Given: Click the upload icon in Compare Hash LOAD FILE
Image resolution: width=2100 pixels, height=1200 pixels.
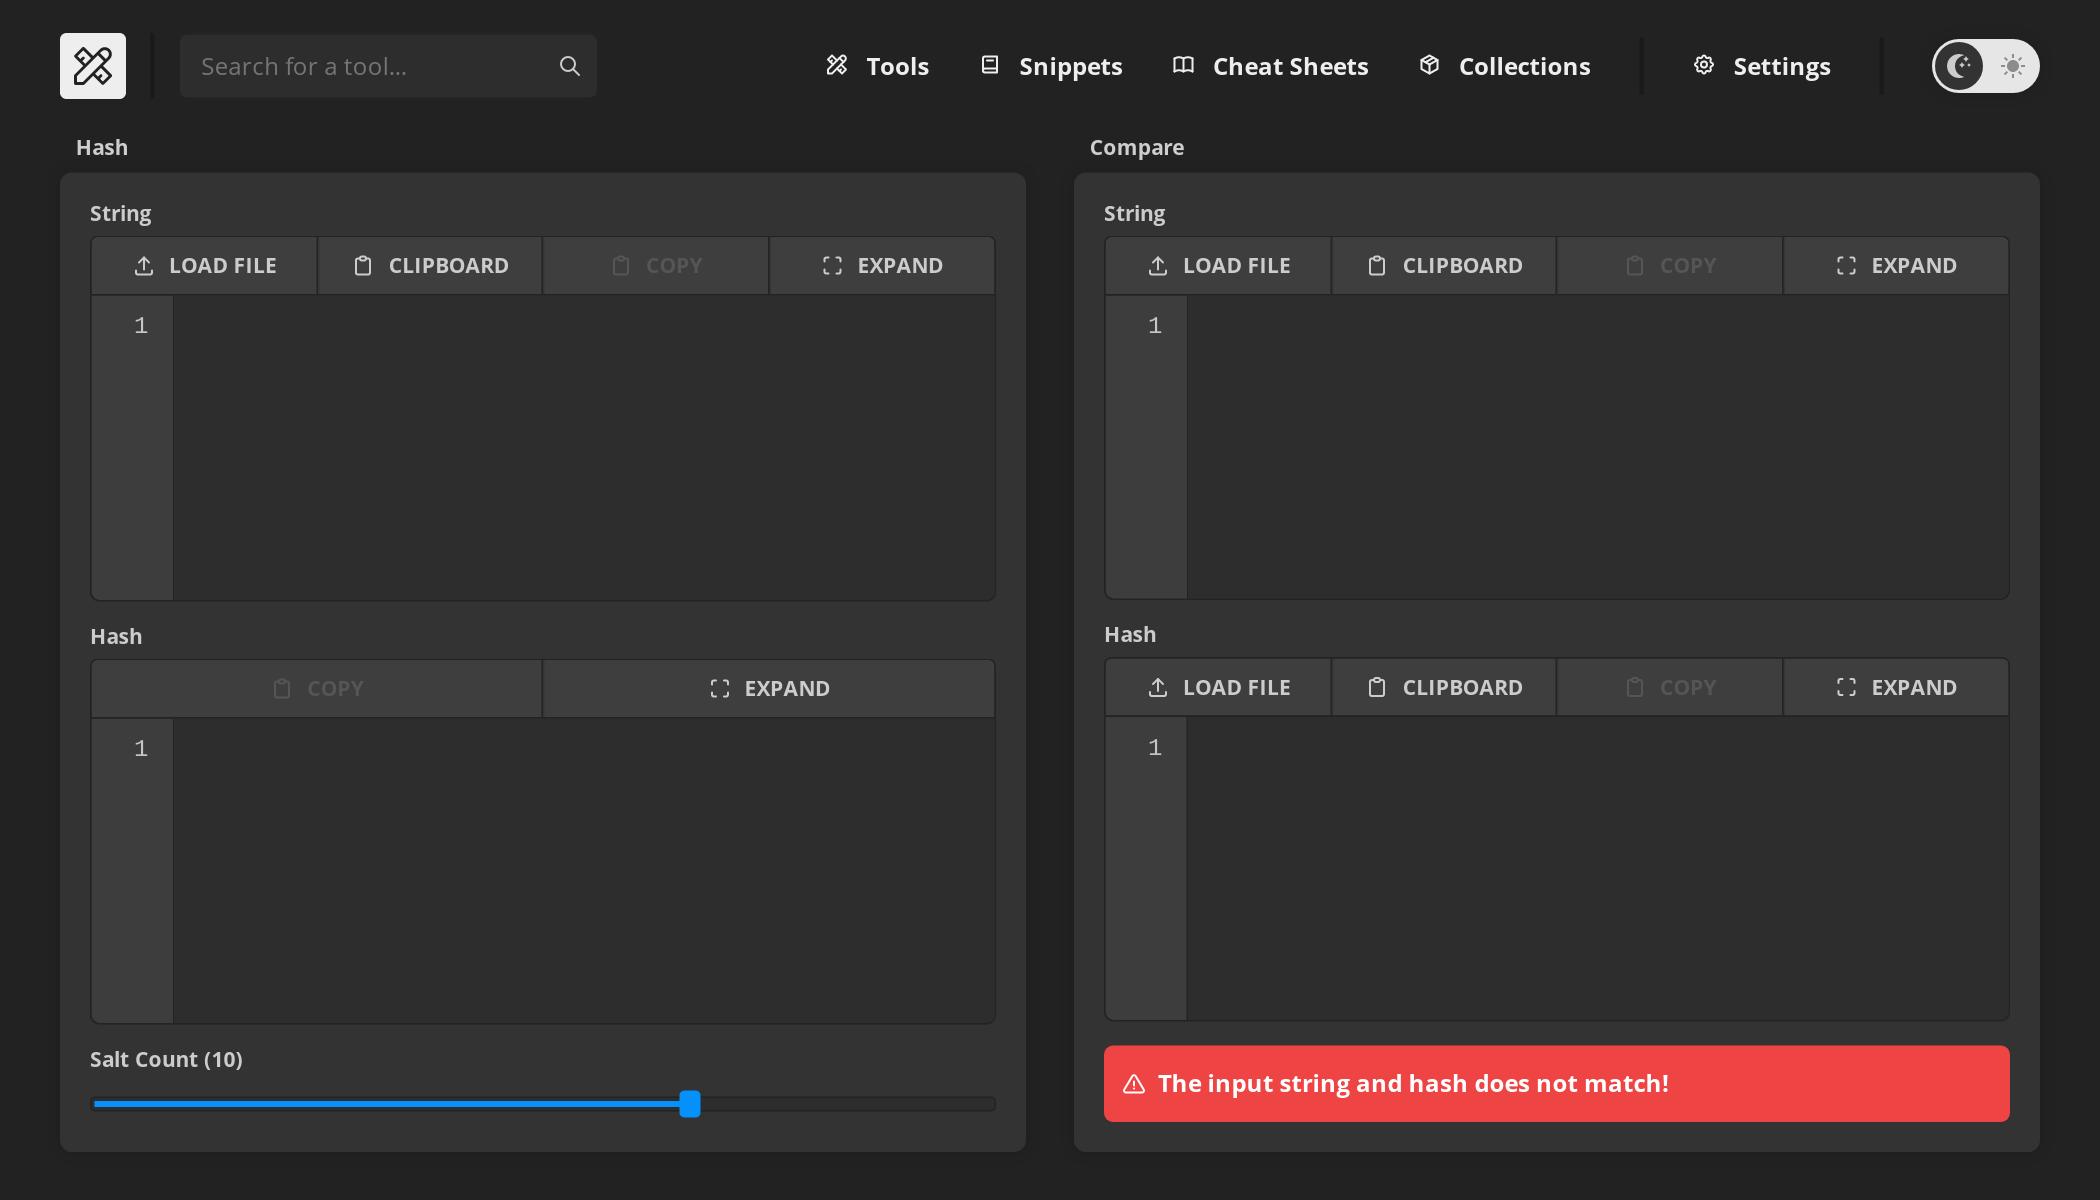Looking at the screenshot, I should pyautogui.click(x=1158, y=688).
